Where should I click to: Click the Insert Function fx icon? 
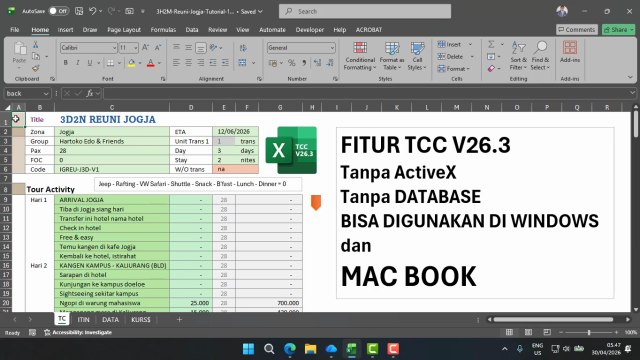[90, 93]
